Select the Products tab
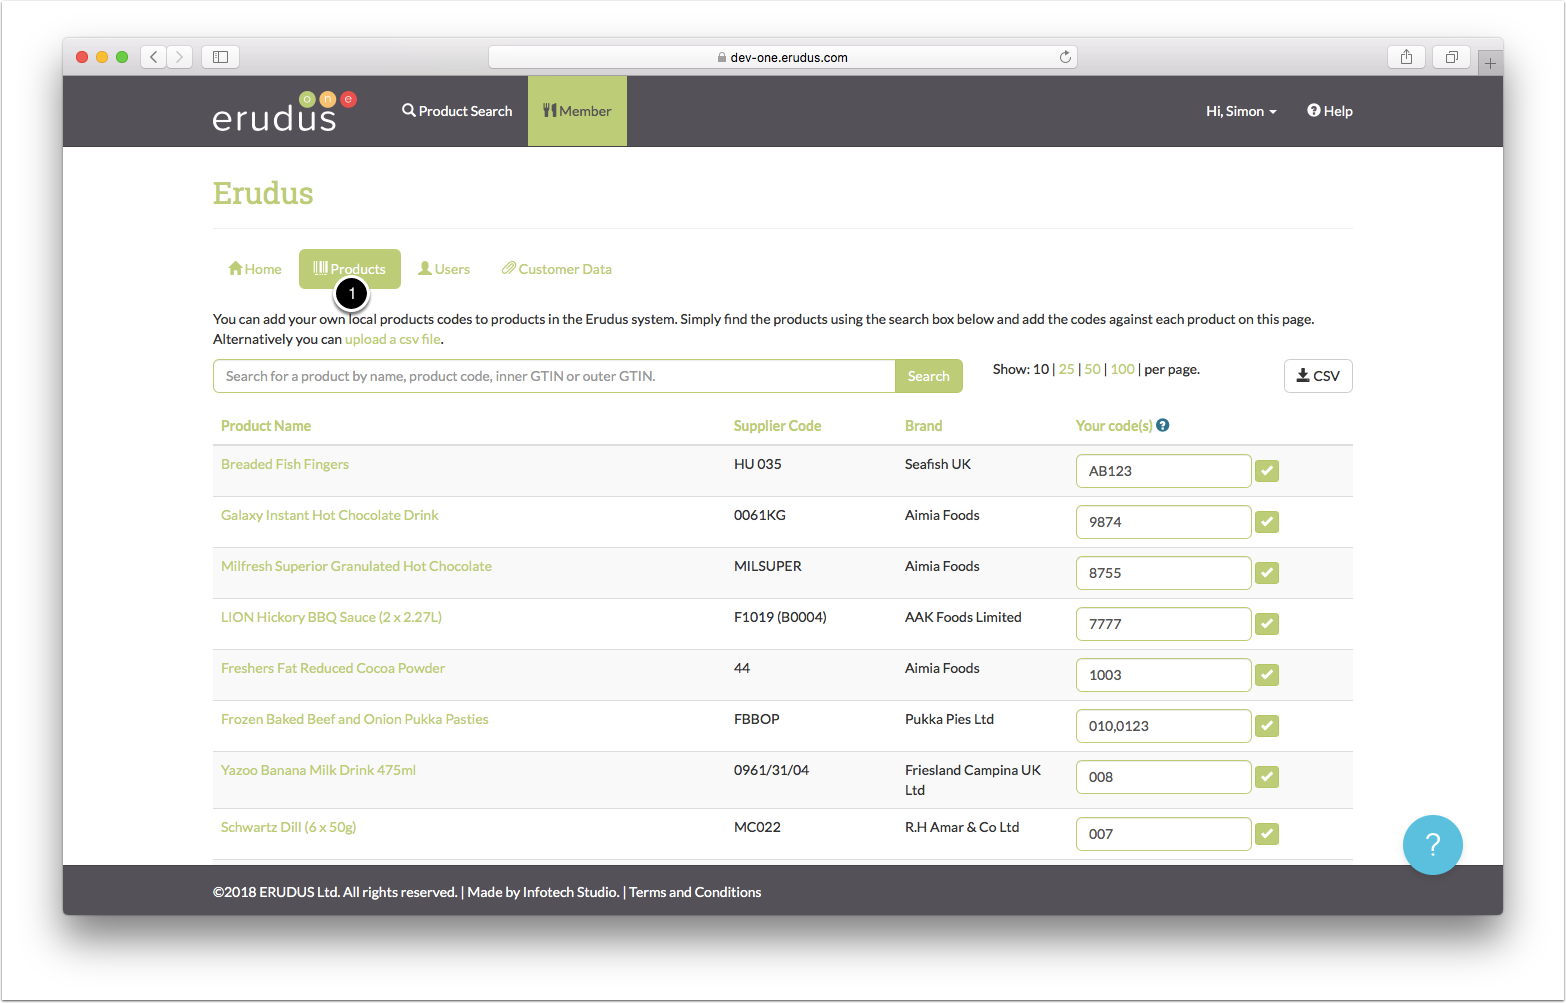 point(350,269)
